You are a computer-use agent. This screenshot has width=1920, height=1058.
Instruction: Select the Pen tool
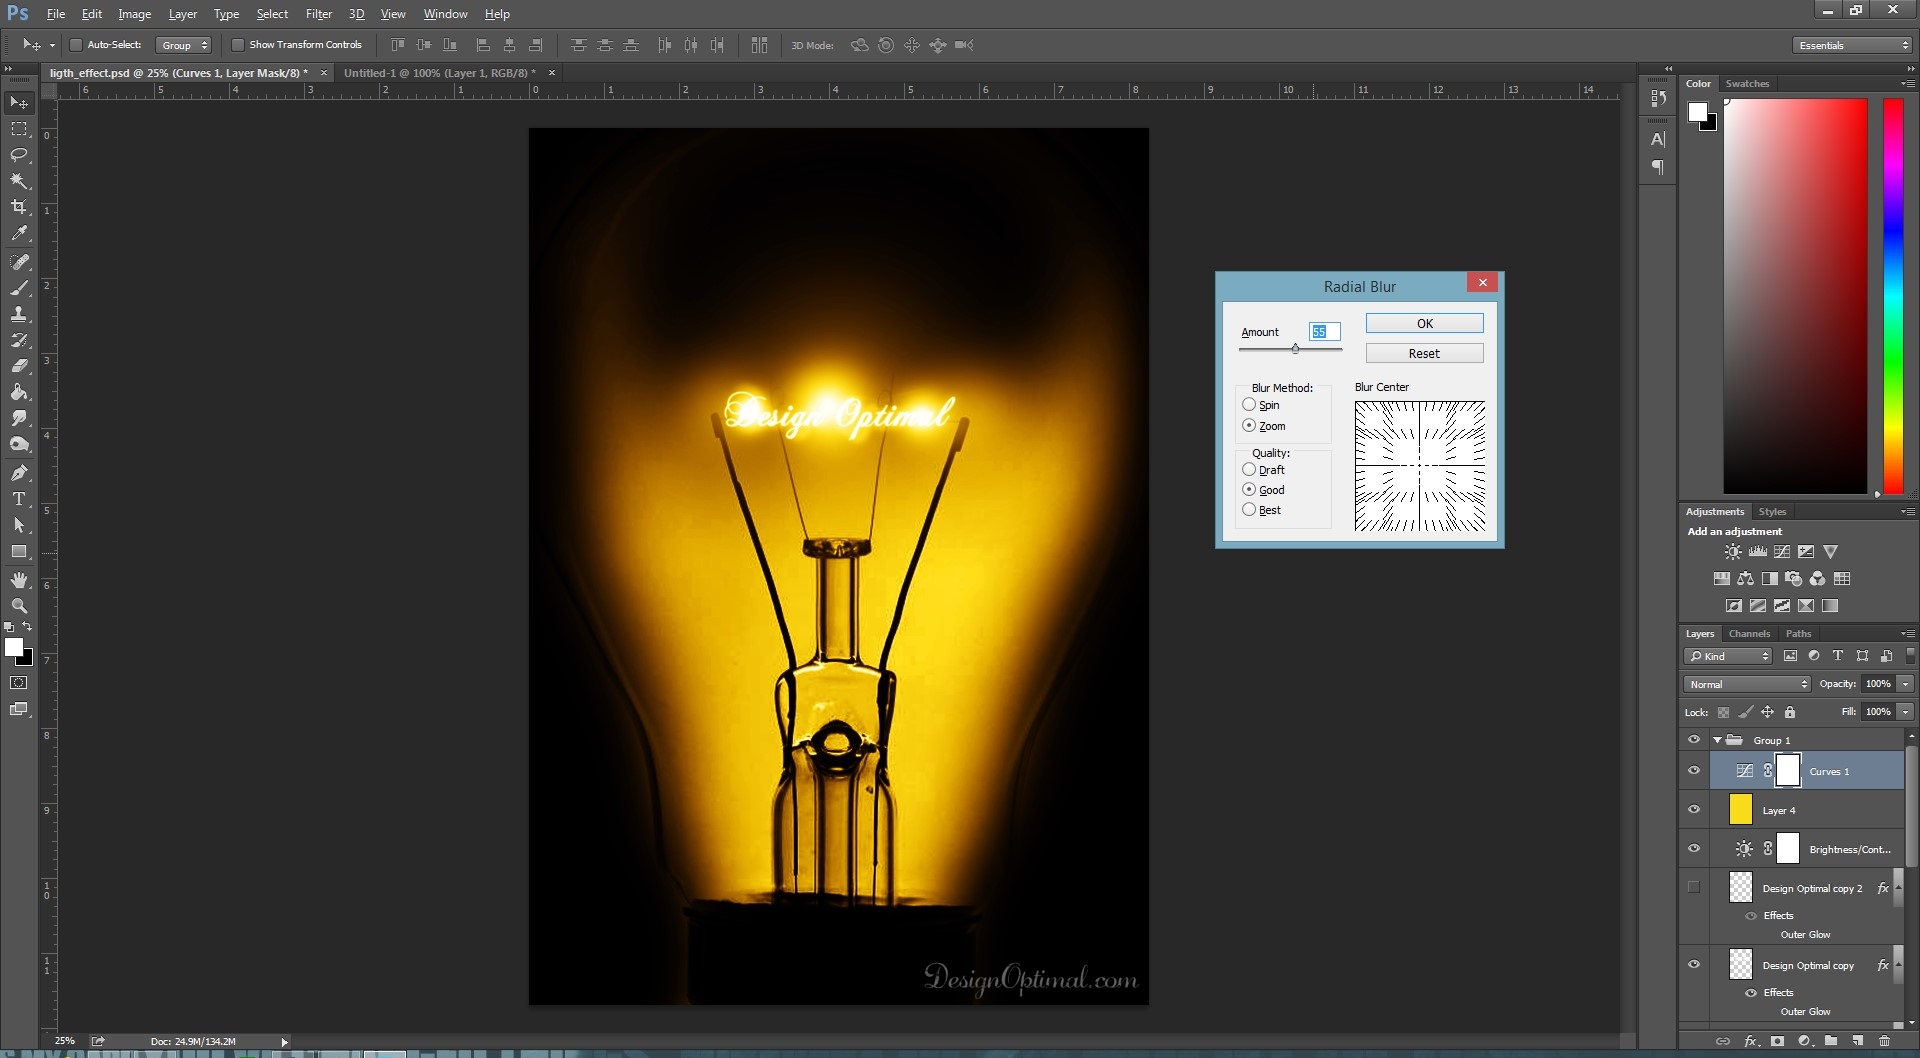tap(19, 473)
